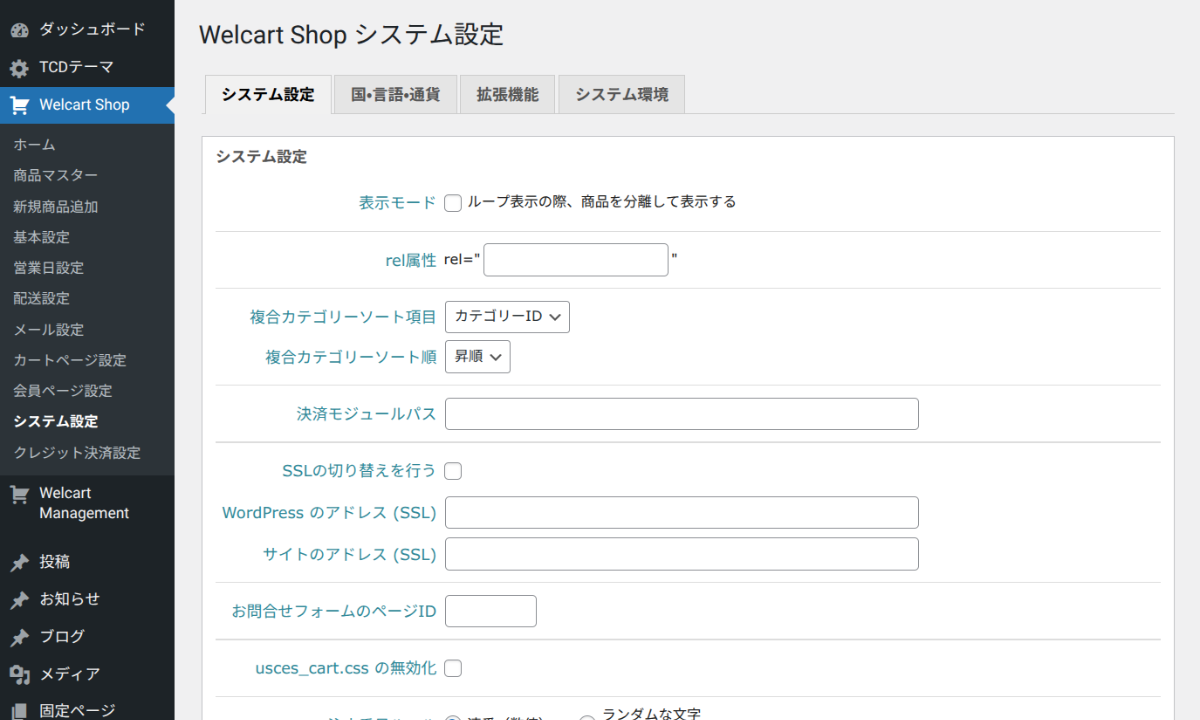Focus the サイトのアドレス (SSL) field

point(681,554)
